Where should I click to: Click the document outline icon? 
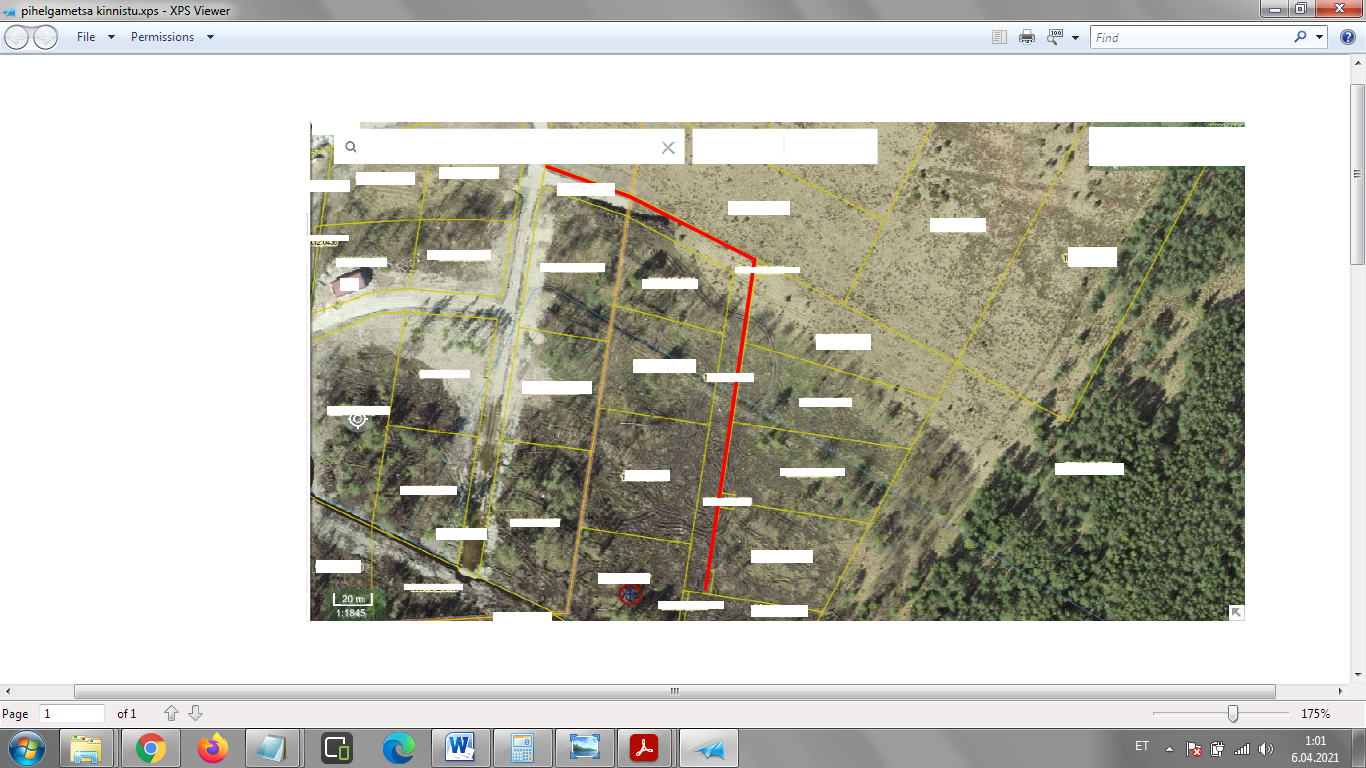point(999,37)
